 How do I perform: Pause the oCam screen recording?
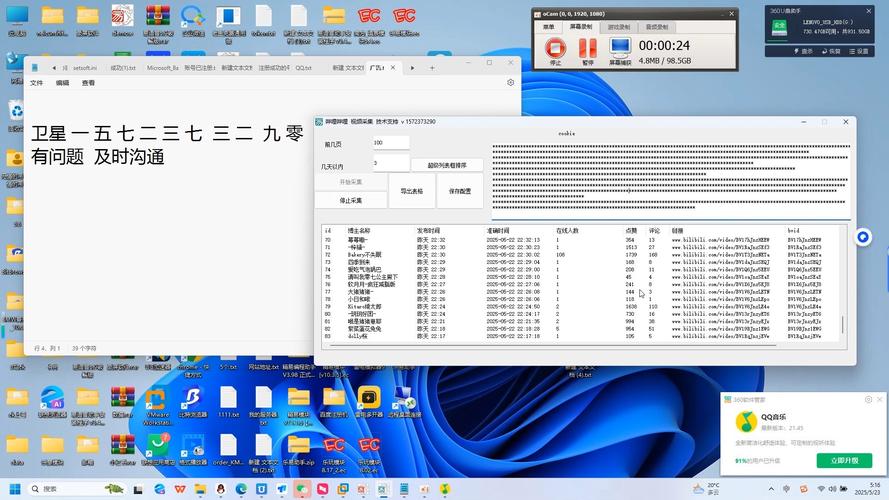[588, 46]
